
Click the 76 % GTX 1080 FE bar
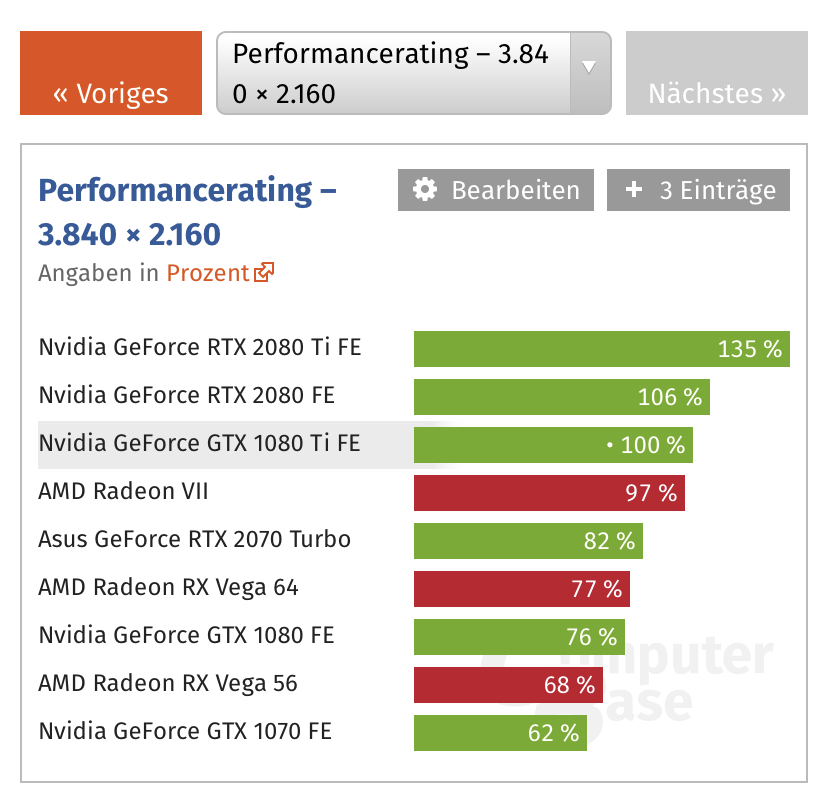pyautogui.click(x=519, y=637)
